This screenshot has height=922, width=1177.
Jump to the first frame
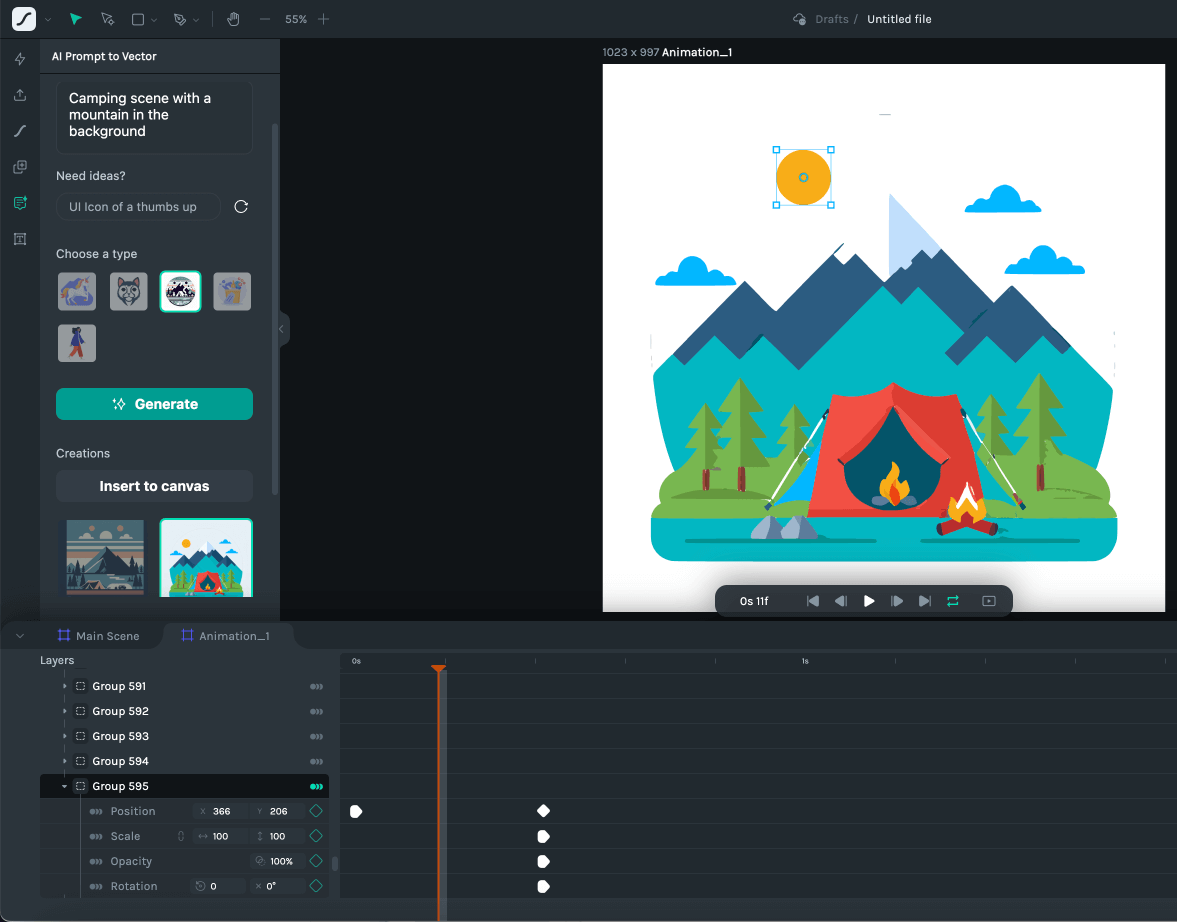[813, 601]
